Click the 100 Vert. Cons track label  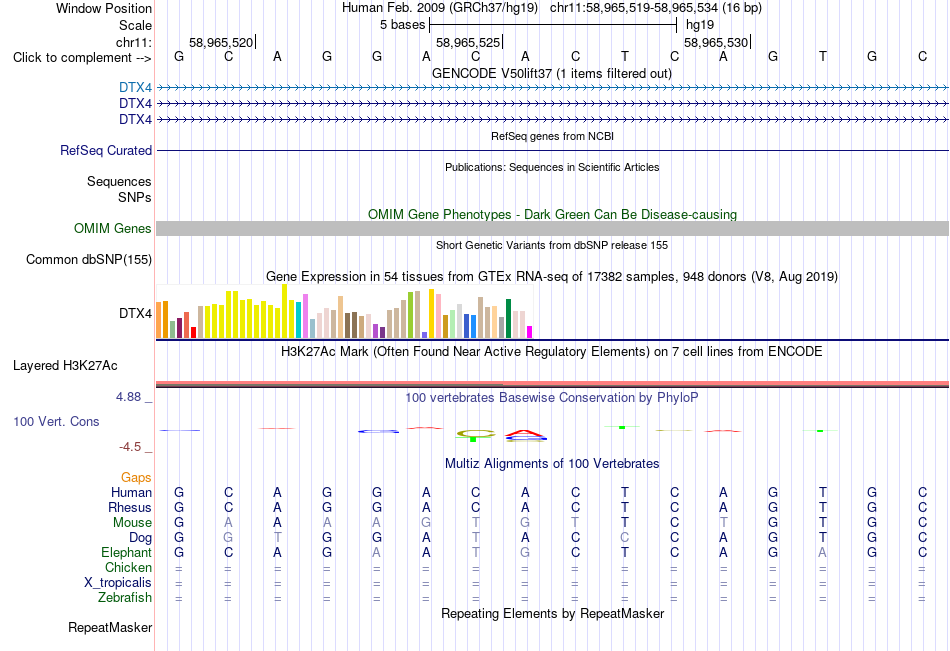click(x=56, y=421)
